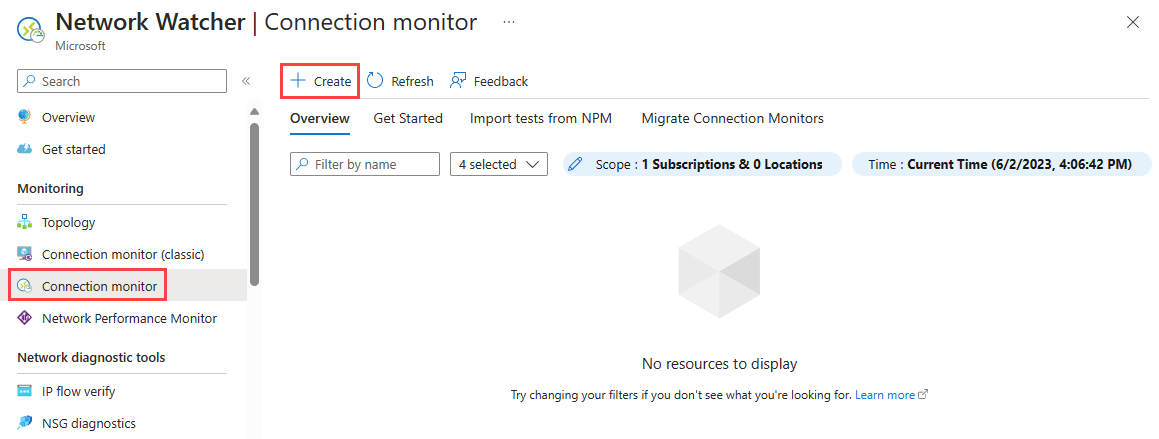Click the IP flow verify icon
Viewport: 1159px width, 439px height.
[24, 391]
